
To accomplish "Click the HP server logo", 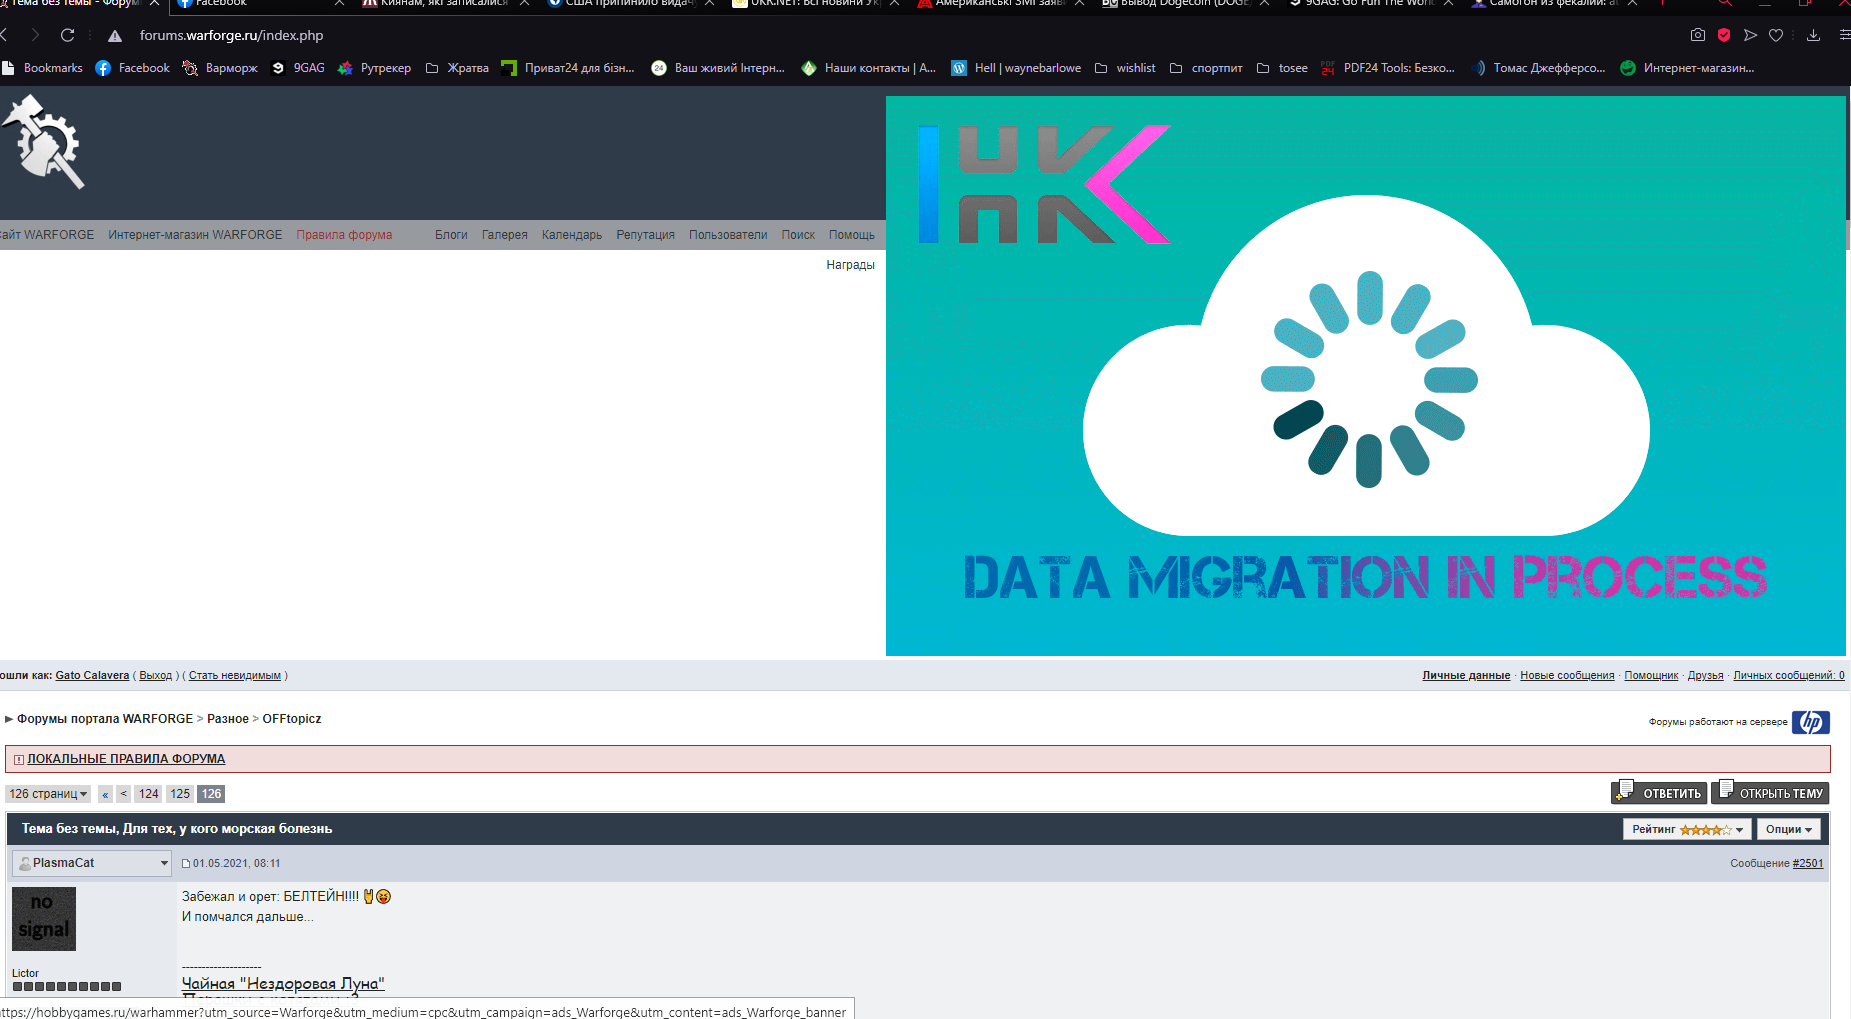I will pyautogui.click(x=1811, y=722).
